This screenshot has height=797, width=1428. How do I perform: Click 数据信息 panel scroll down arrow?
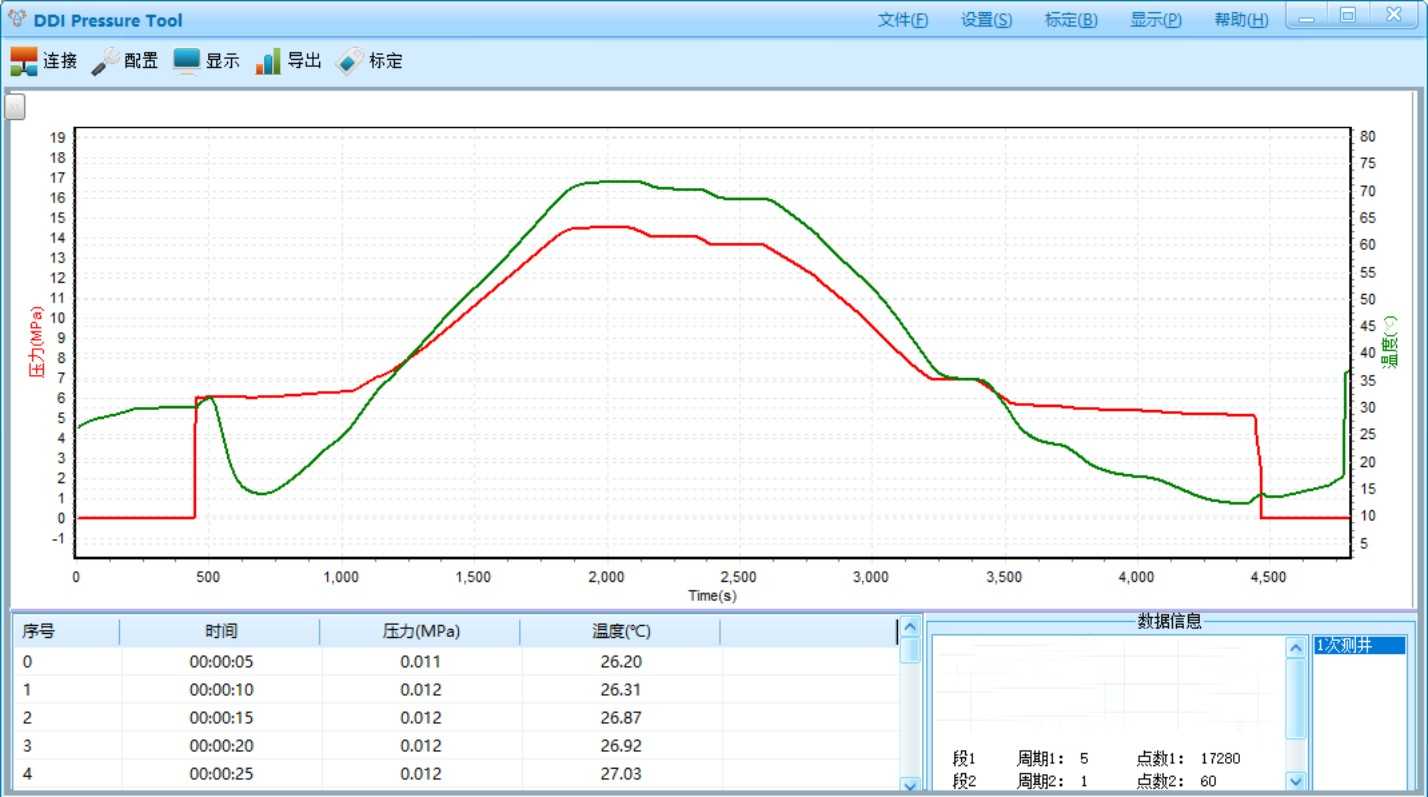1296,781
